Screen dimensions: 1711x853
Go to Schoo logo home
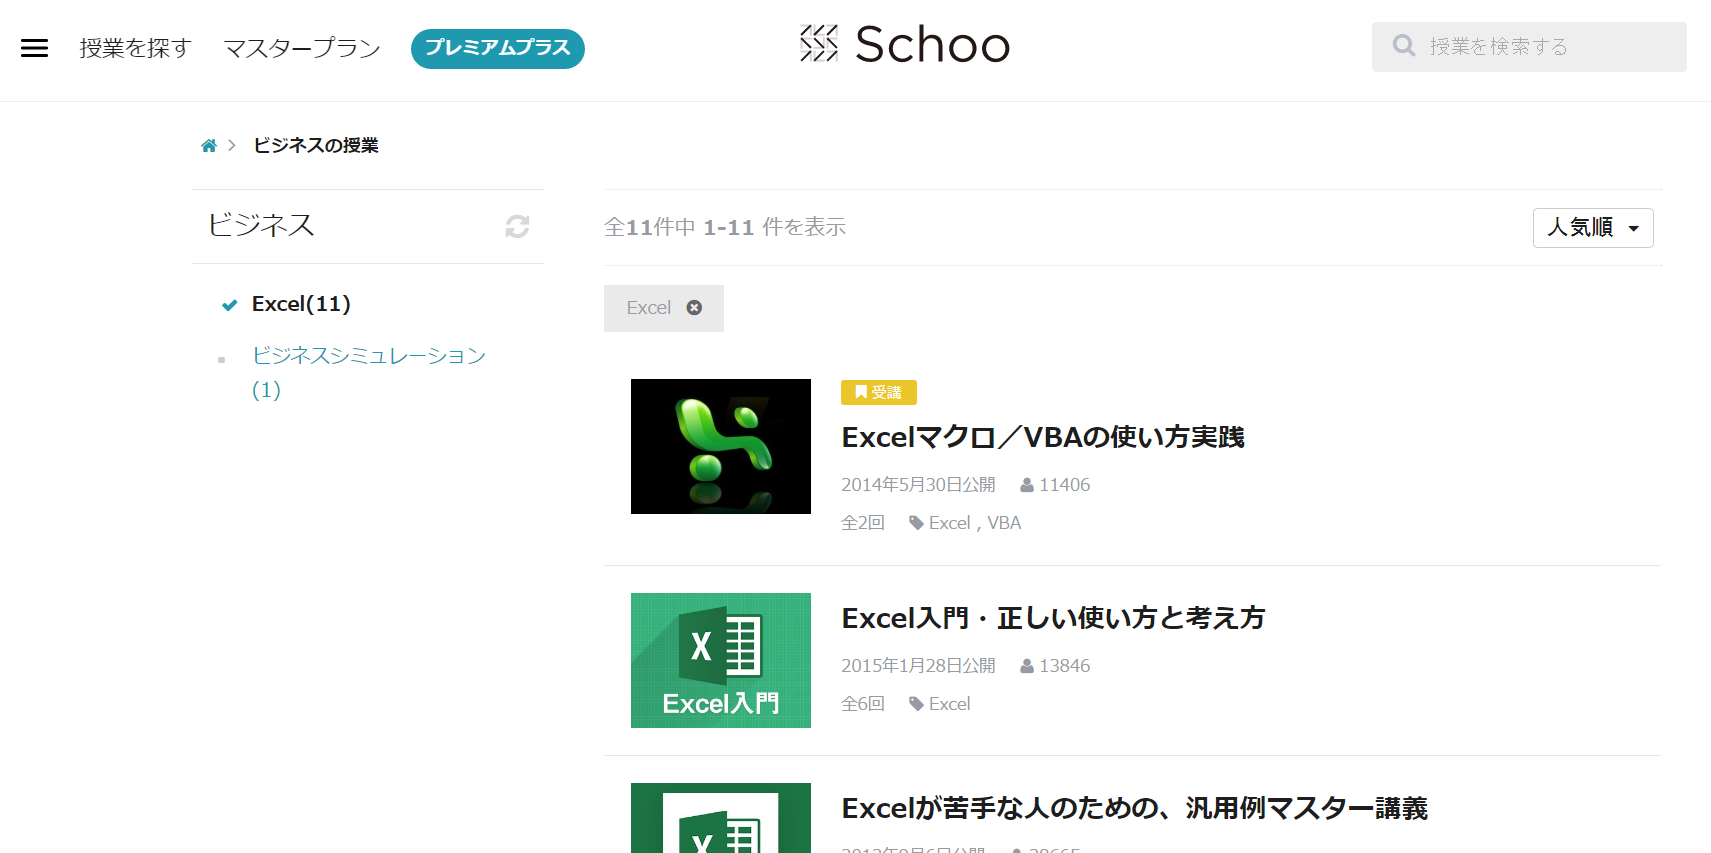905,45
